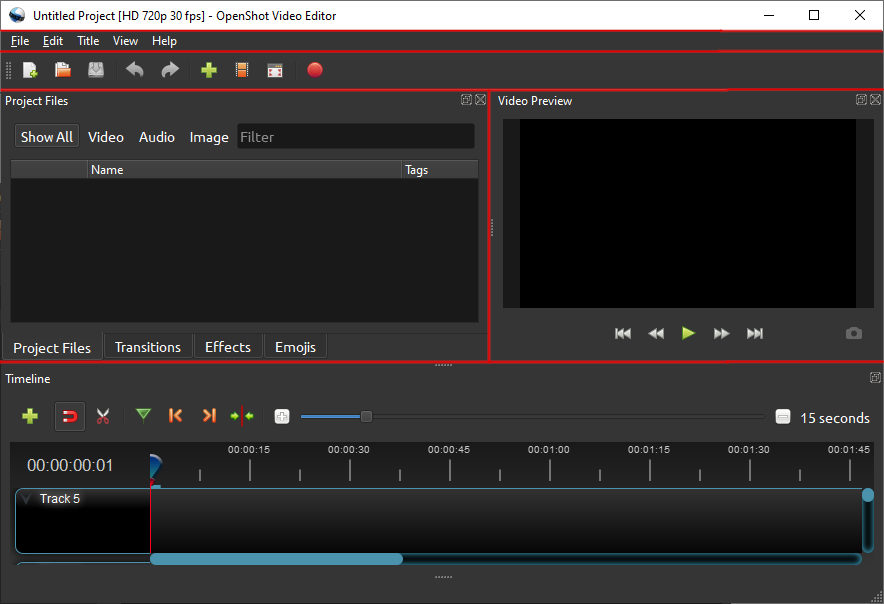This screenshot has height=604, width=884.
Task: Click the zoom slider handle
Action: (x=366, y=417)
